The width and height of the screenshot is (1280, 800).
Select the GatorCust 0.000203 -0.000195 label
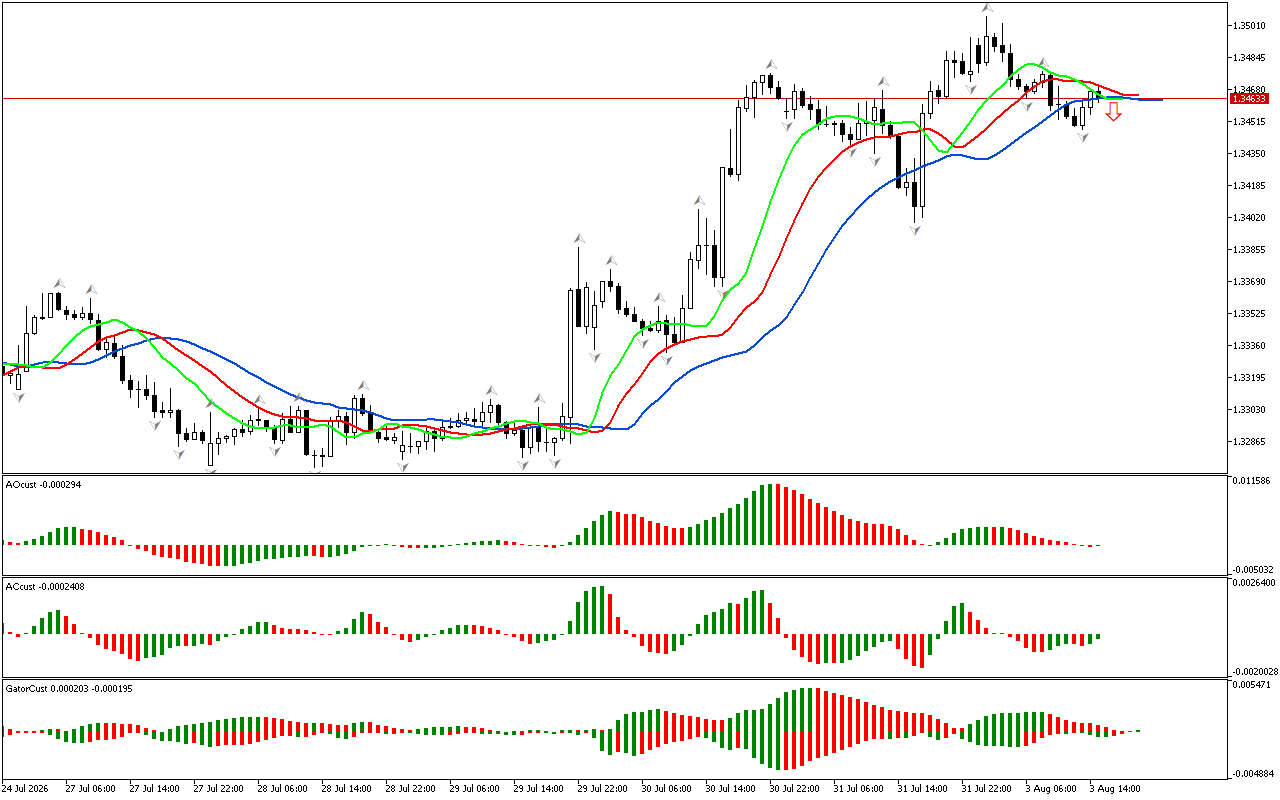(x=69, y=688)
